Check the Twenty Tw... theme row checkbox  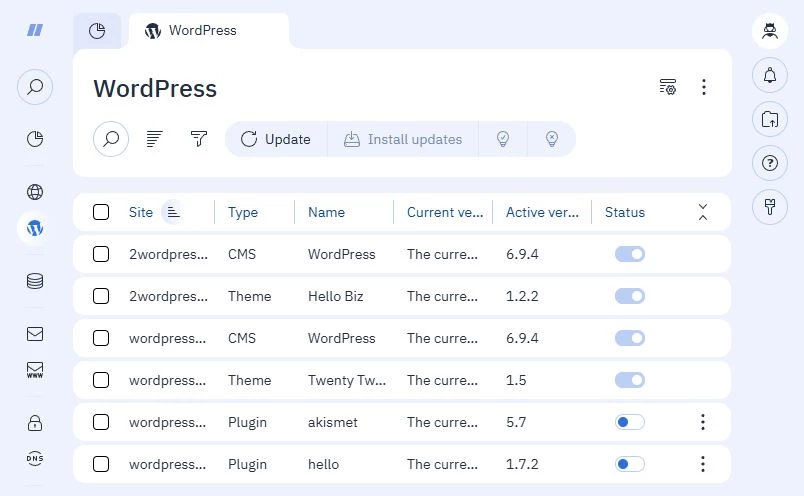pos(101,380)
